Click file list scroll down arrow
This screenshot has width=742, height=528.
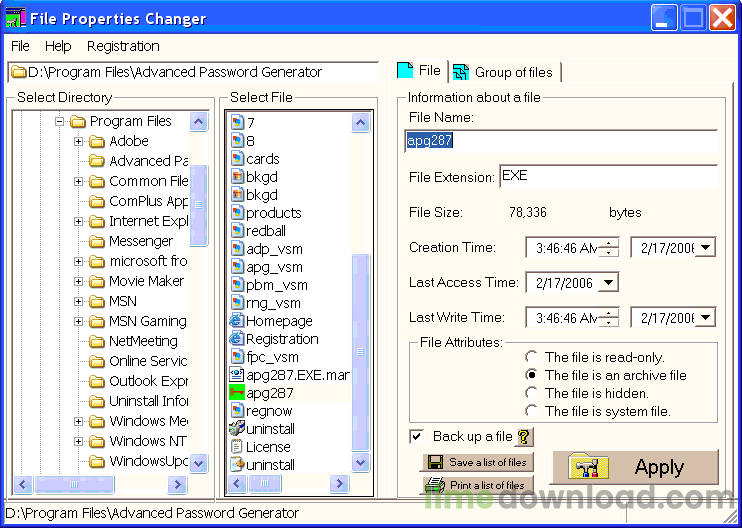pos(361,463)
